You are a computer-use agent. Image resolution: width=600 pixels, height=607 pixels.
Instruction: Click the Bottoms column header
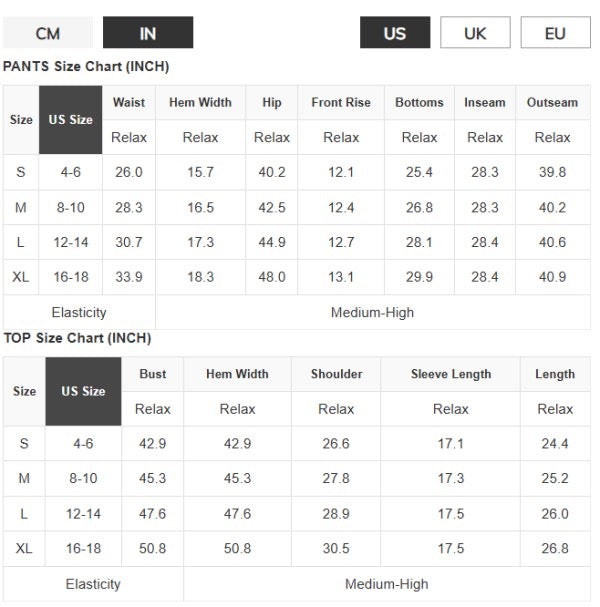tap(419, 103)
